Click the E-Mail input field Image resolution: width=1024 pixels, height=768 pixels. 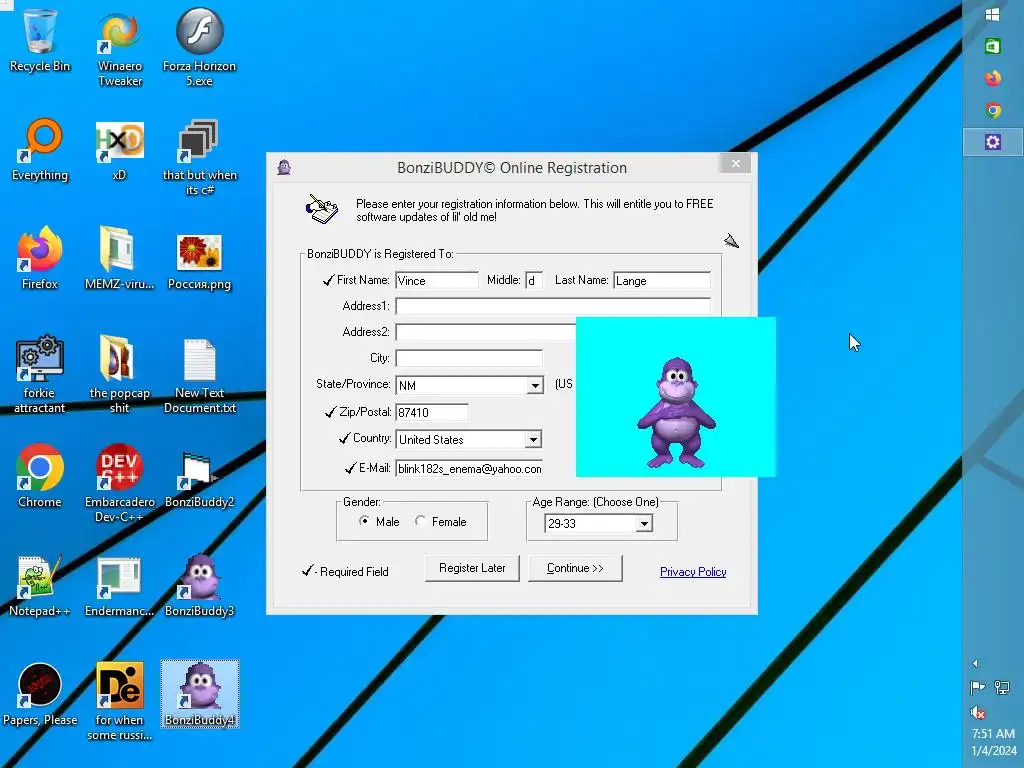click(x=469, y=468)
